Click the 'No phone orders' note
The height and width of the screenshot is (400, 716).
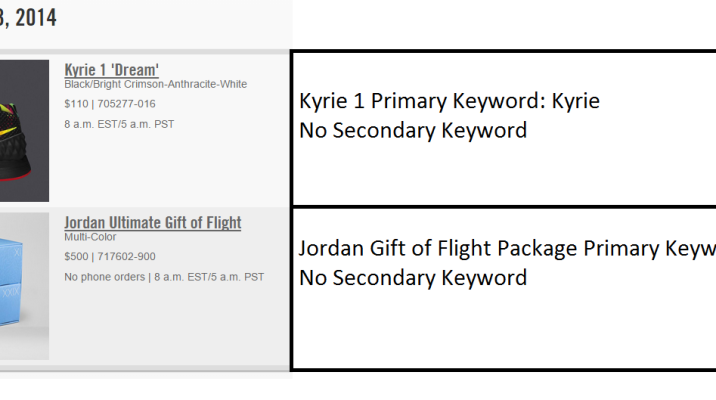point(104,276)
